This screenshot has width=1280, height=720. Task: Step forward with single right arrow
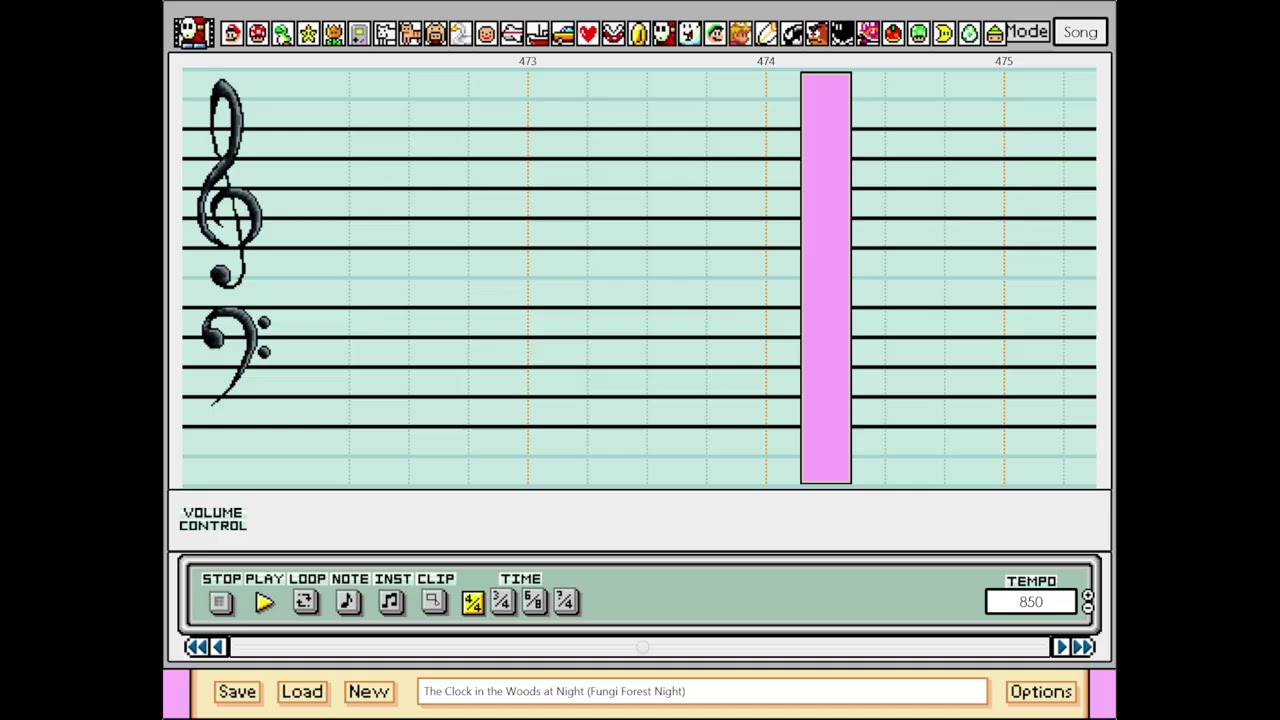click(1061, 648)
